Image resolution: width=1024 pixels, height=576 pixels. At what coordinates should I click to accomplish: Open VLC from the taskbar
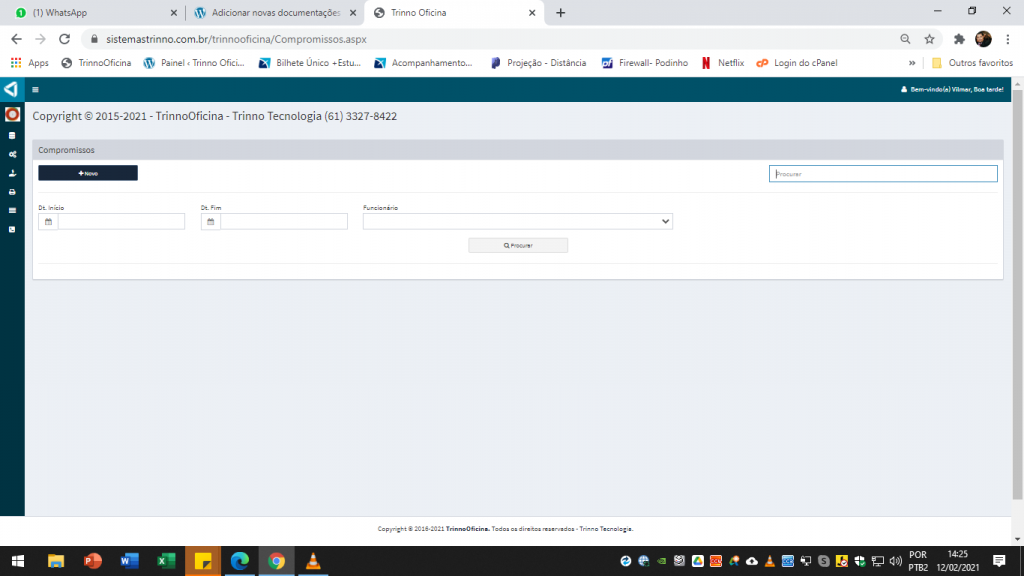(313, 561)
